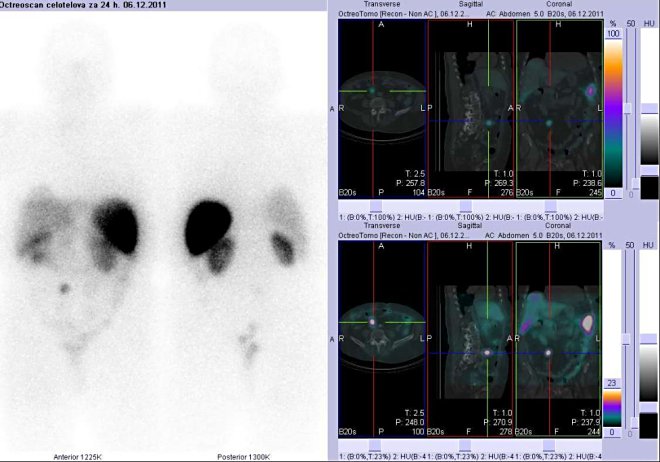
Task: Click the top row percent color scale bar
Action: coord(613,110)
